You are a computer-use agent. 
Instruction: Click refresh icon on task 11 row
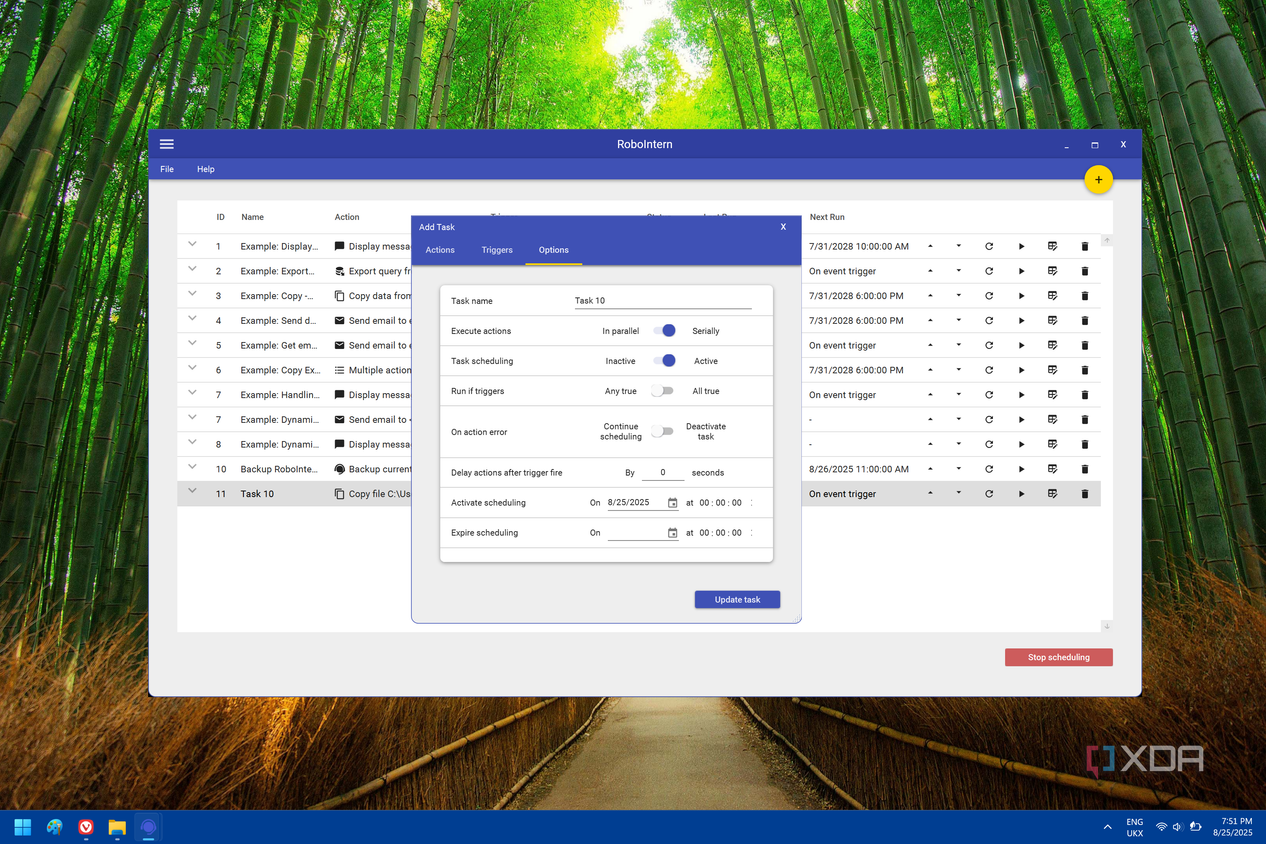pos(989,494)
